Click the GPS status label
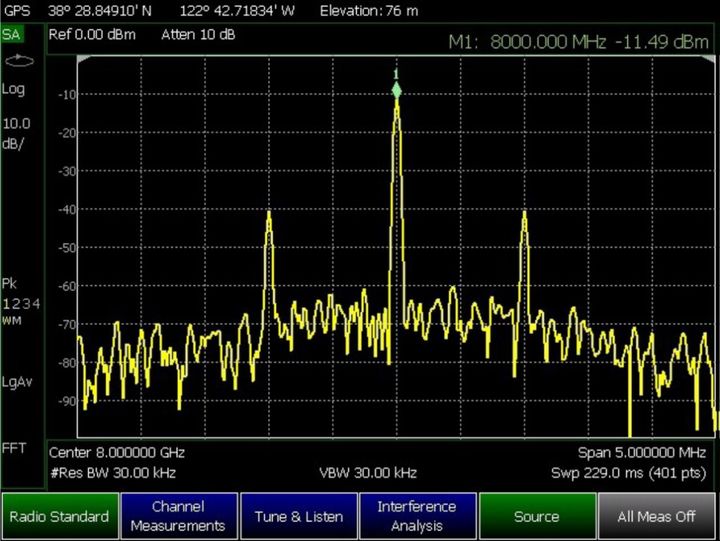The width and height of the screenshot is (720, 541). [x=16, y=10]
